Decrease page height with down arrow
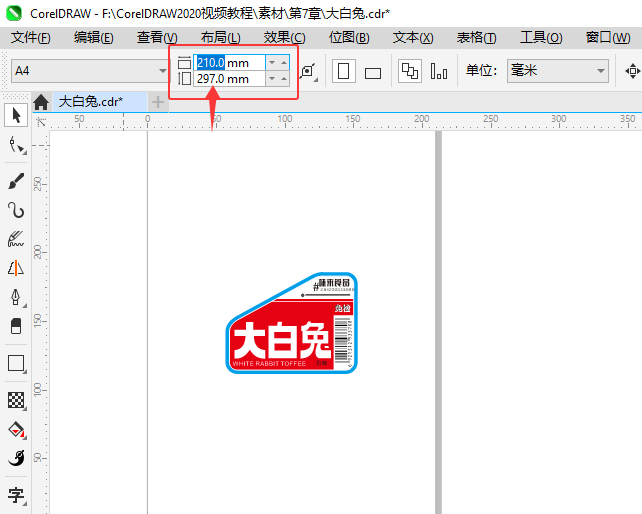642x514 pixels. [272, 78]
